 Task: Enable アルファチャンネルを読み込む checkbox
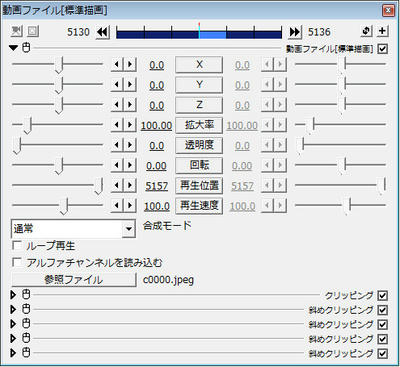coord(16,262)
